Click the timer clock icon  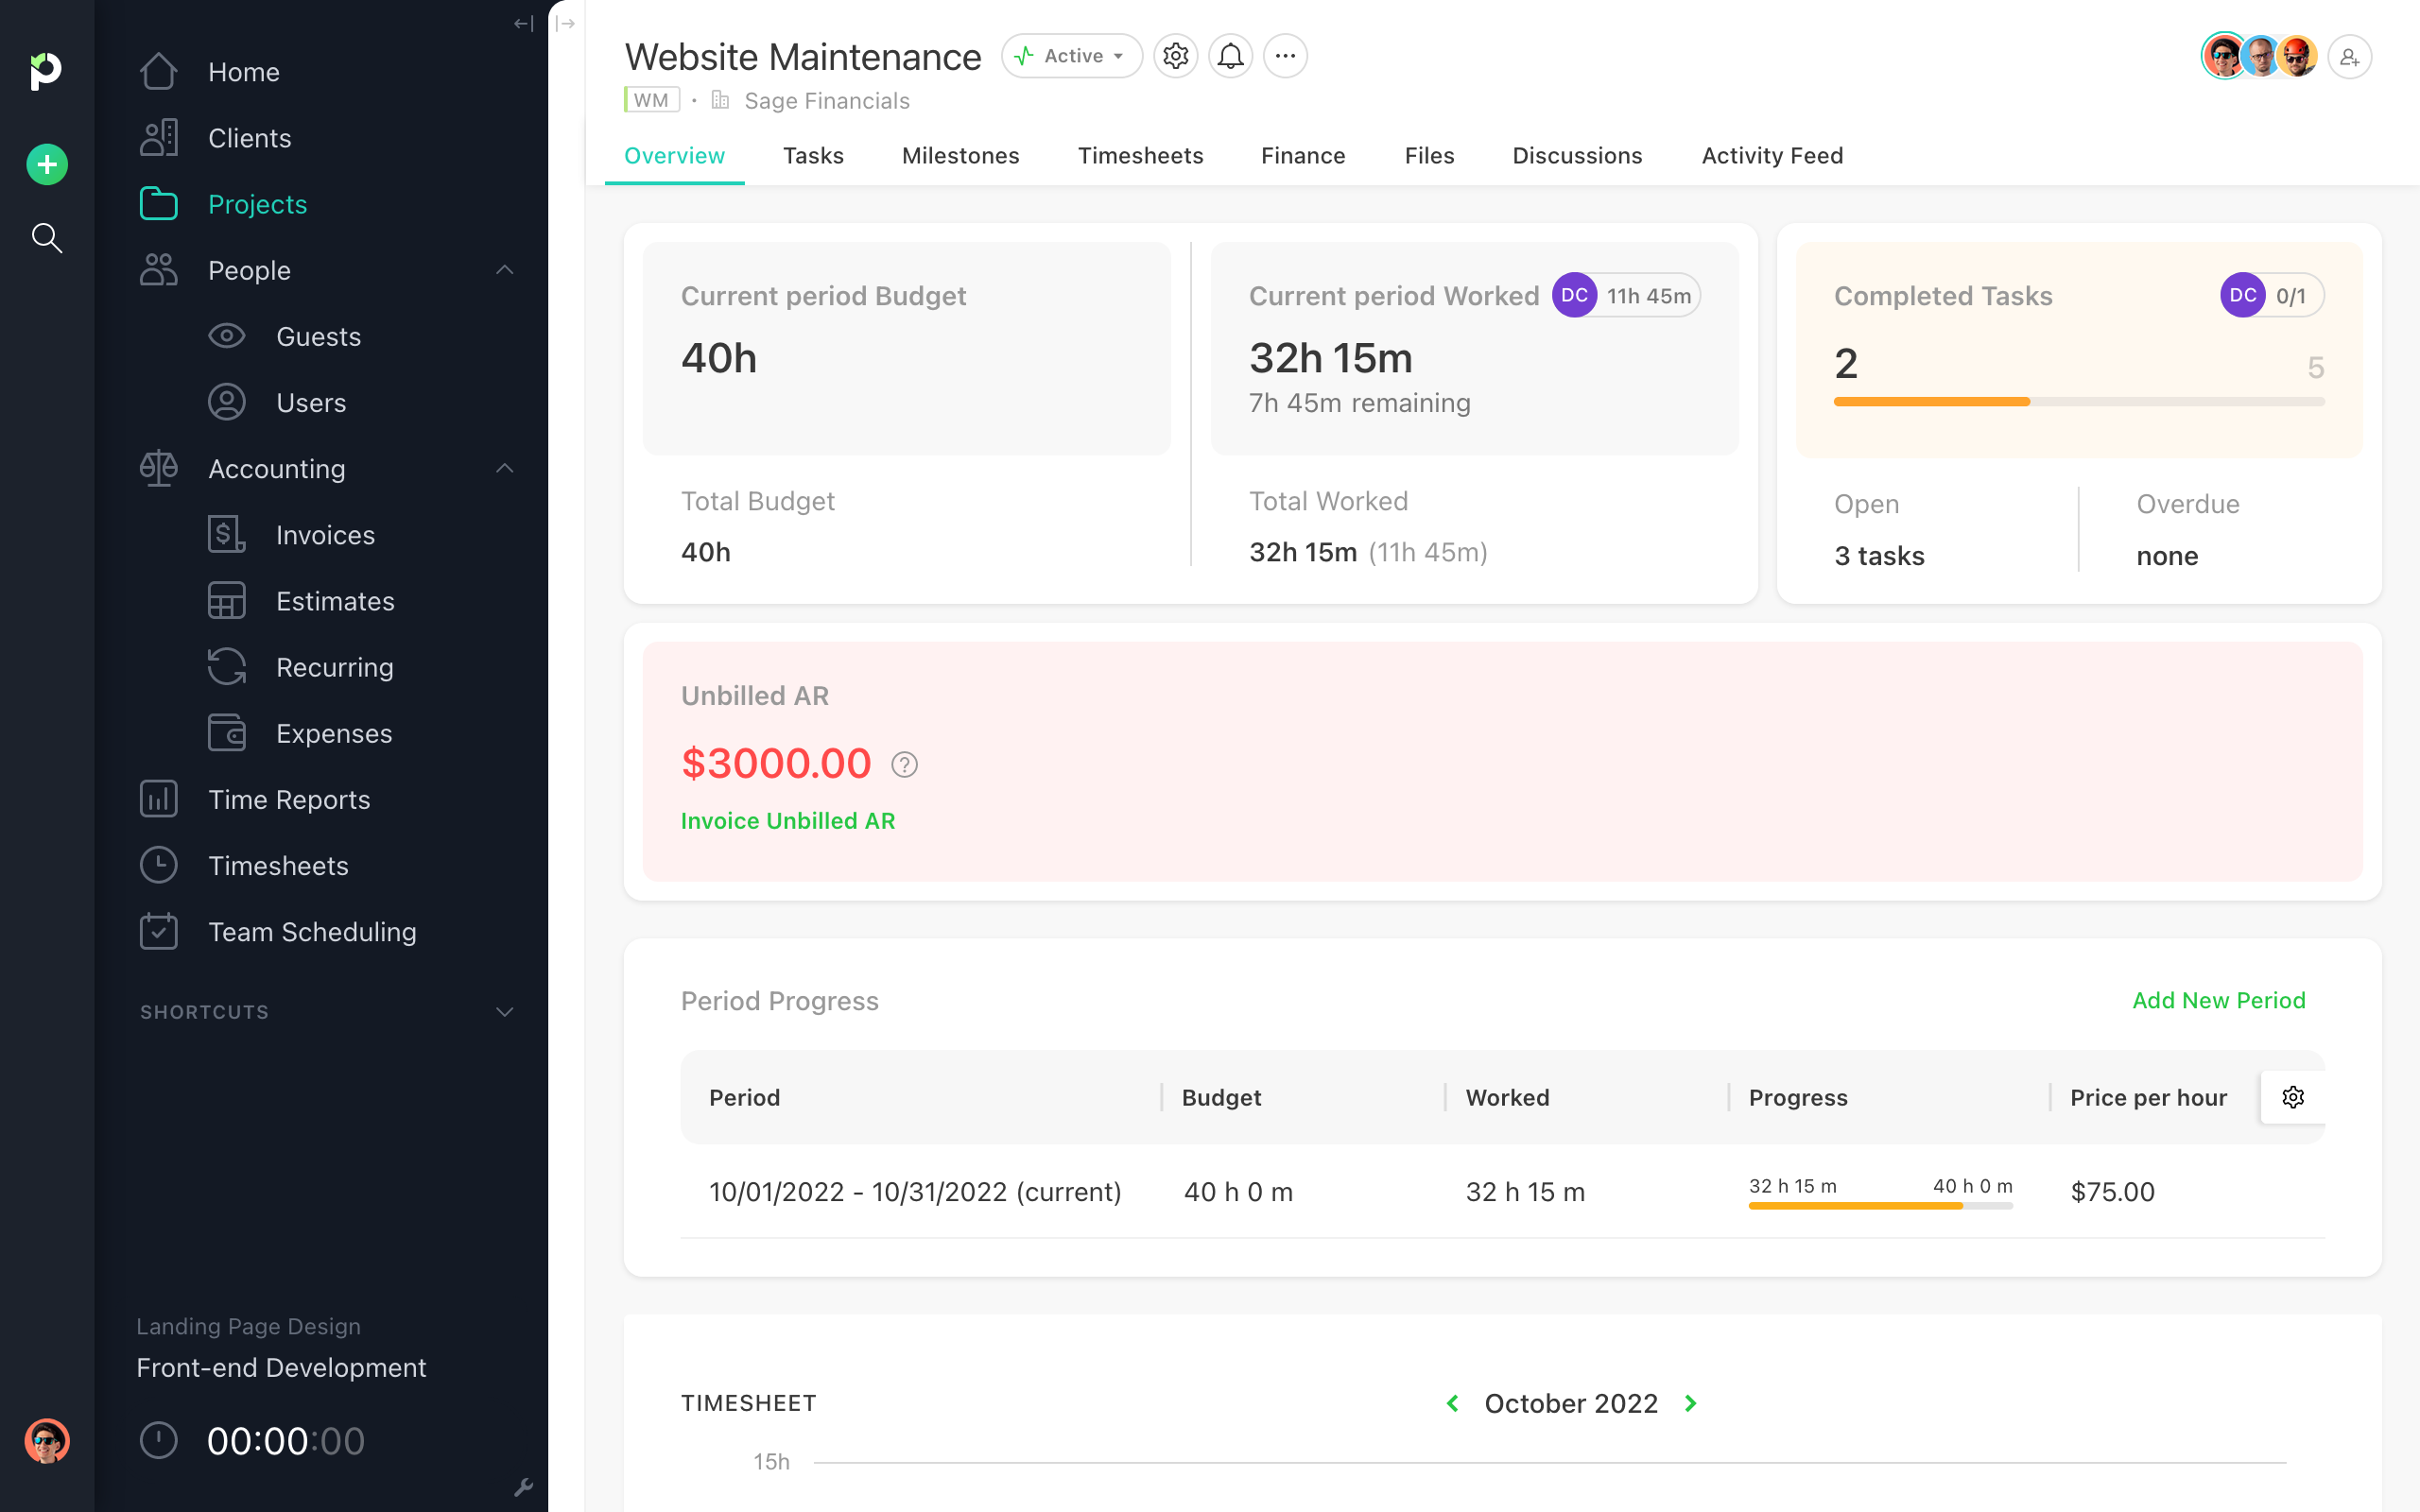[x=158, y=1441]
